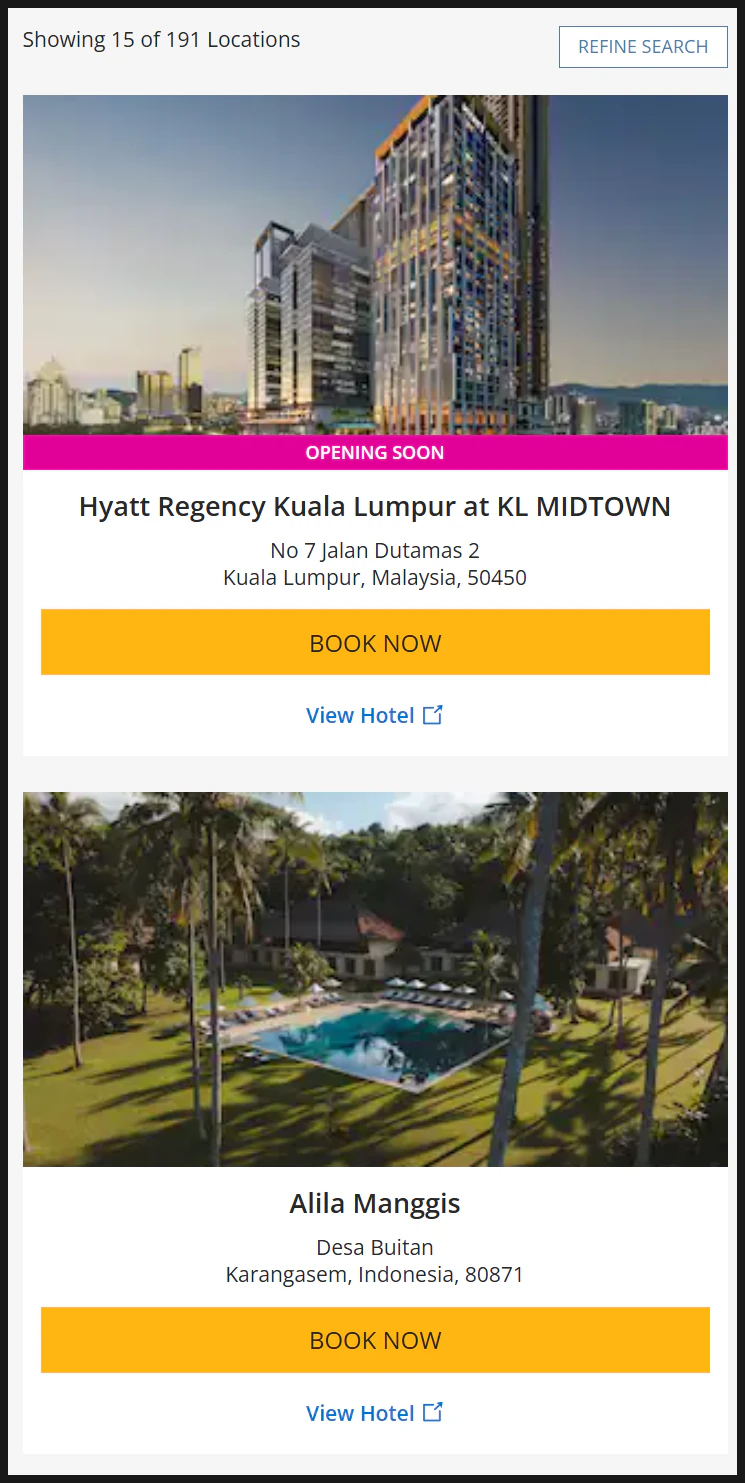Image resolution: width=745 pixels, height=1483 pixels.
Task: Book the Alila Manggis hotel now
Action: (x=375, y=1340)
